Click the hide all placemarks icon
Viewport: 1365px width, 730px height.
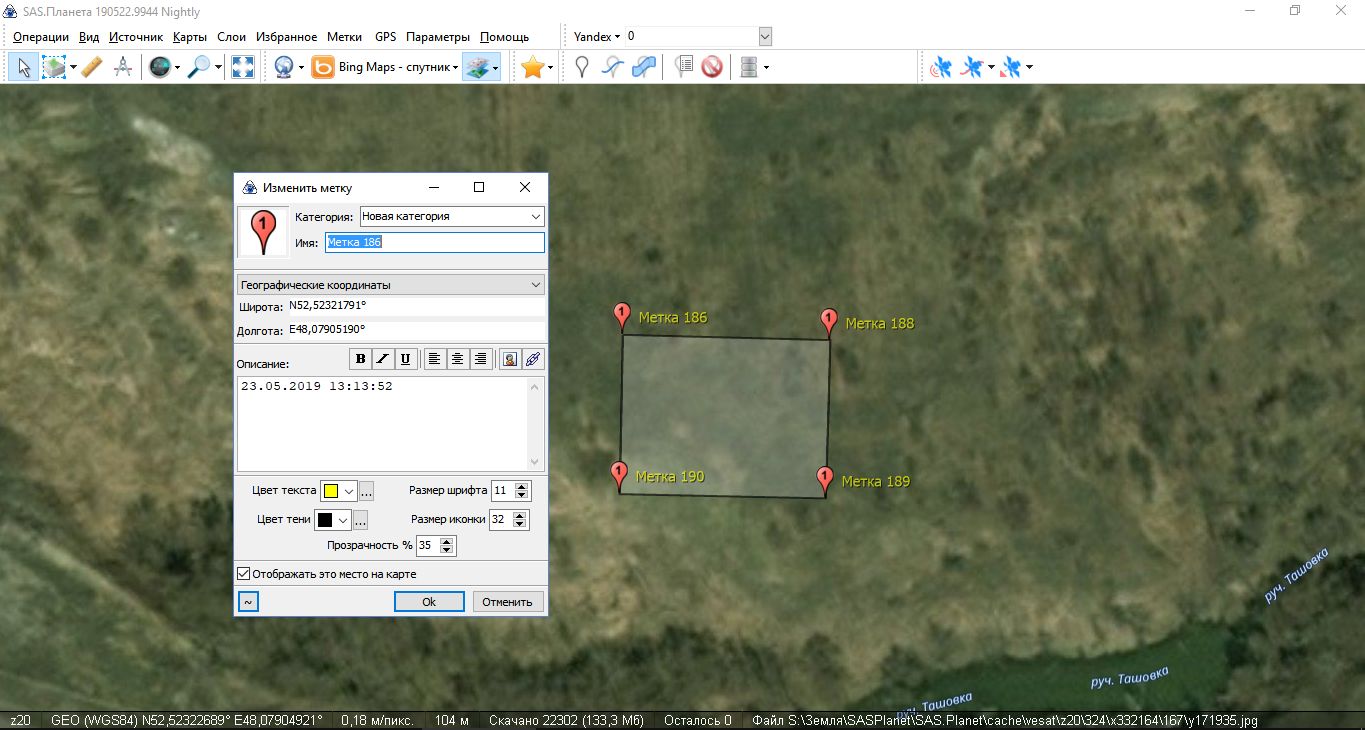(711, 67)
